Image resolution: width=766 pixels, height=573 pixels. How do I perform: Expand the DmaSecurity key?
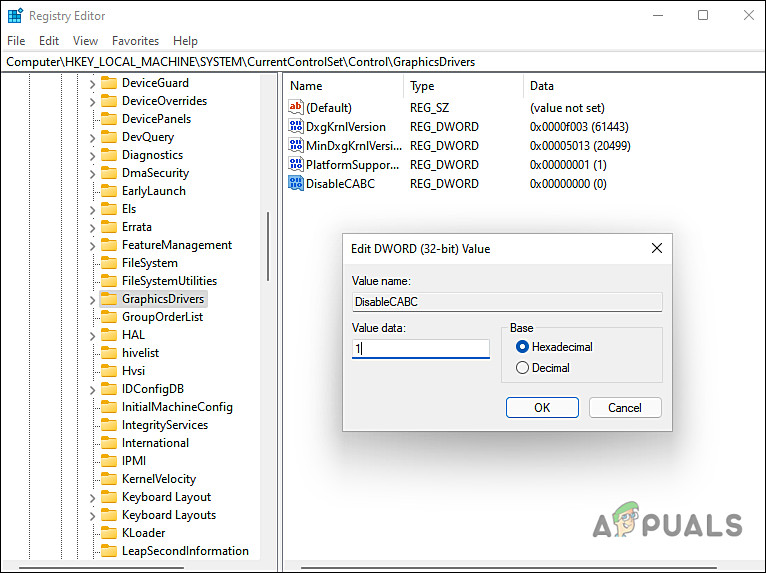click(x=92, y=174)
